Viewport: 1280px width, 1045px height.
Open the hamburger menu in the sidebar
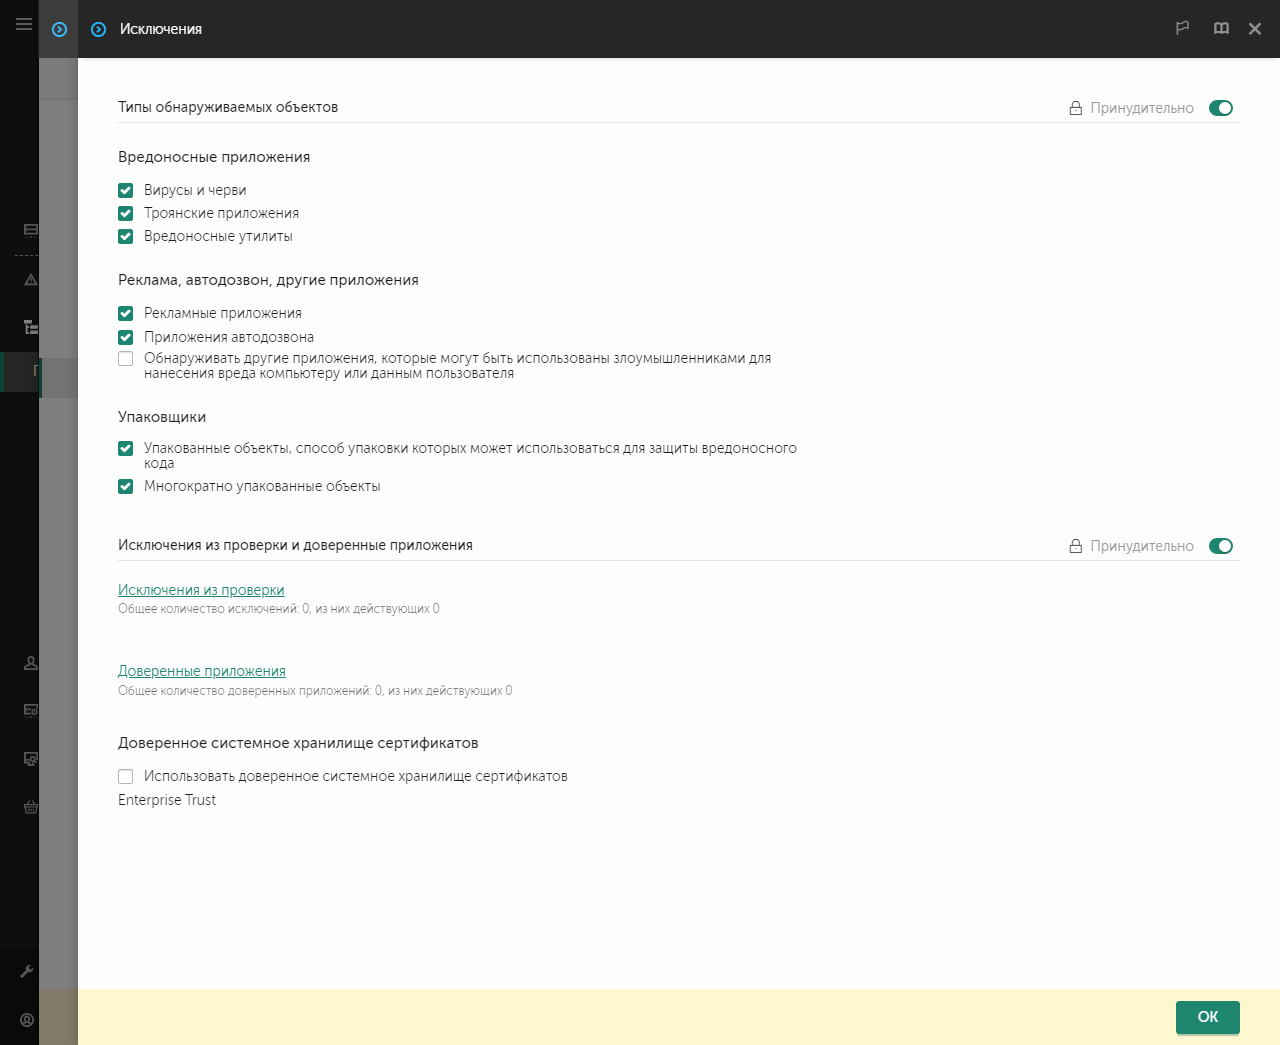[x=24, y=24]
